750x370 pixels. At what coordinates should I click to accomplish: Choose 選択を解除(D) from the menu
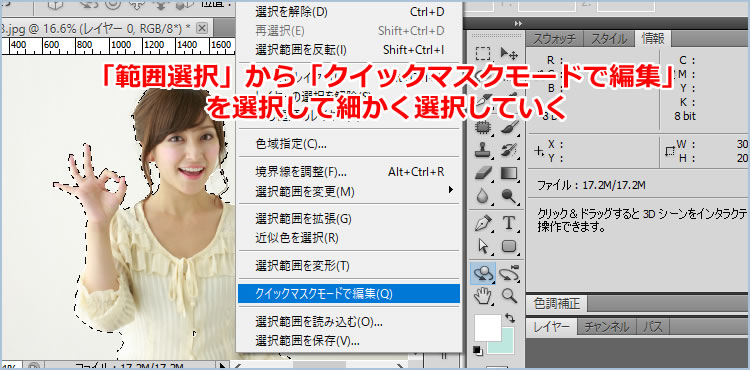tap(349, 12)
